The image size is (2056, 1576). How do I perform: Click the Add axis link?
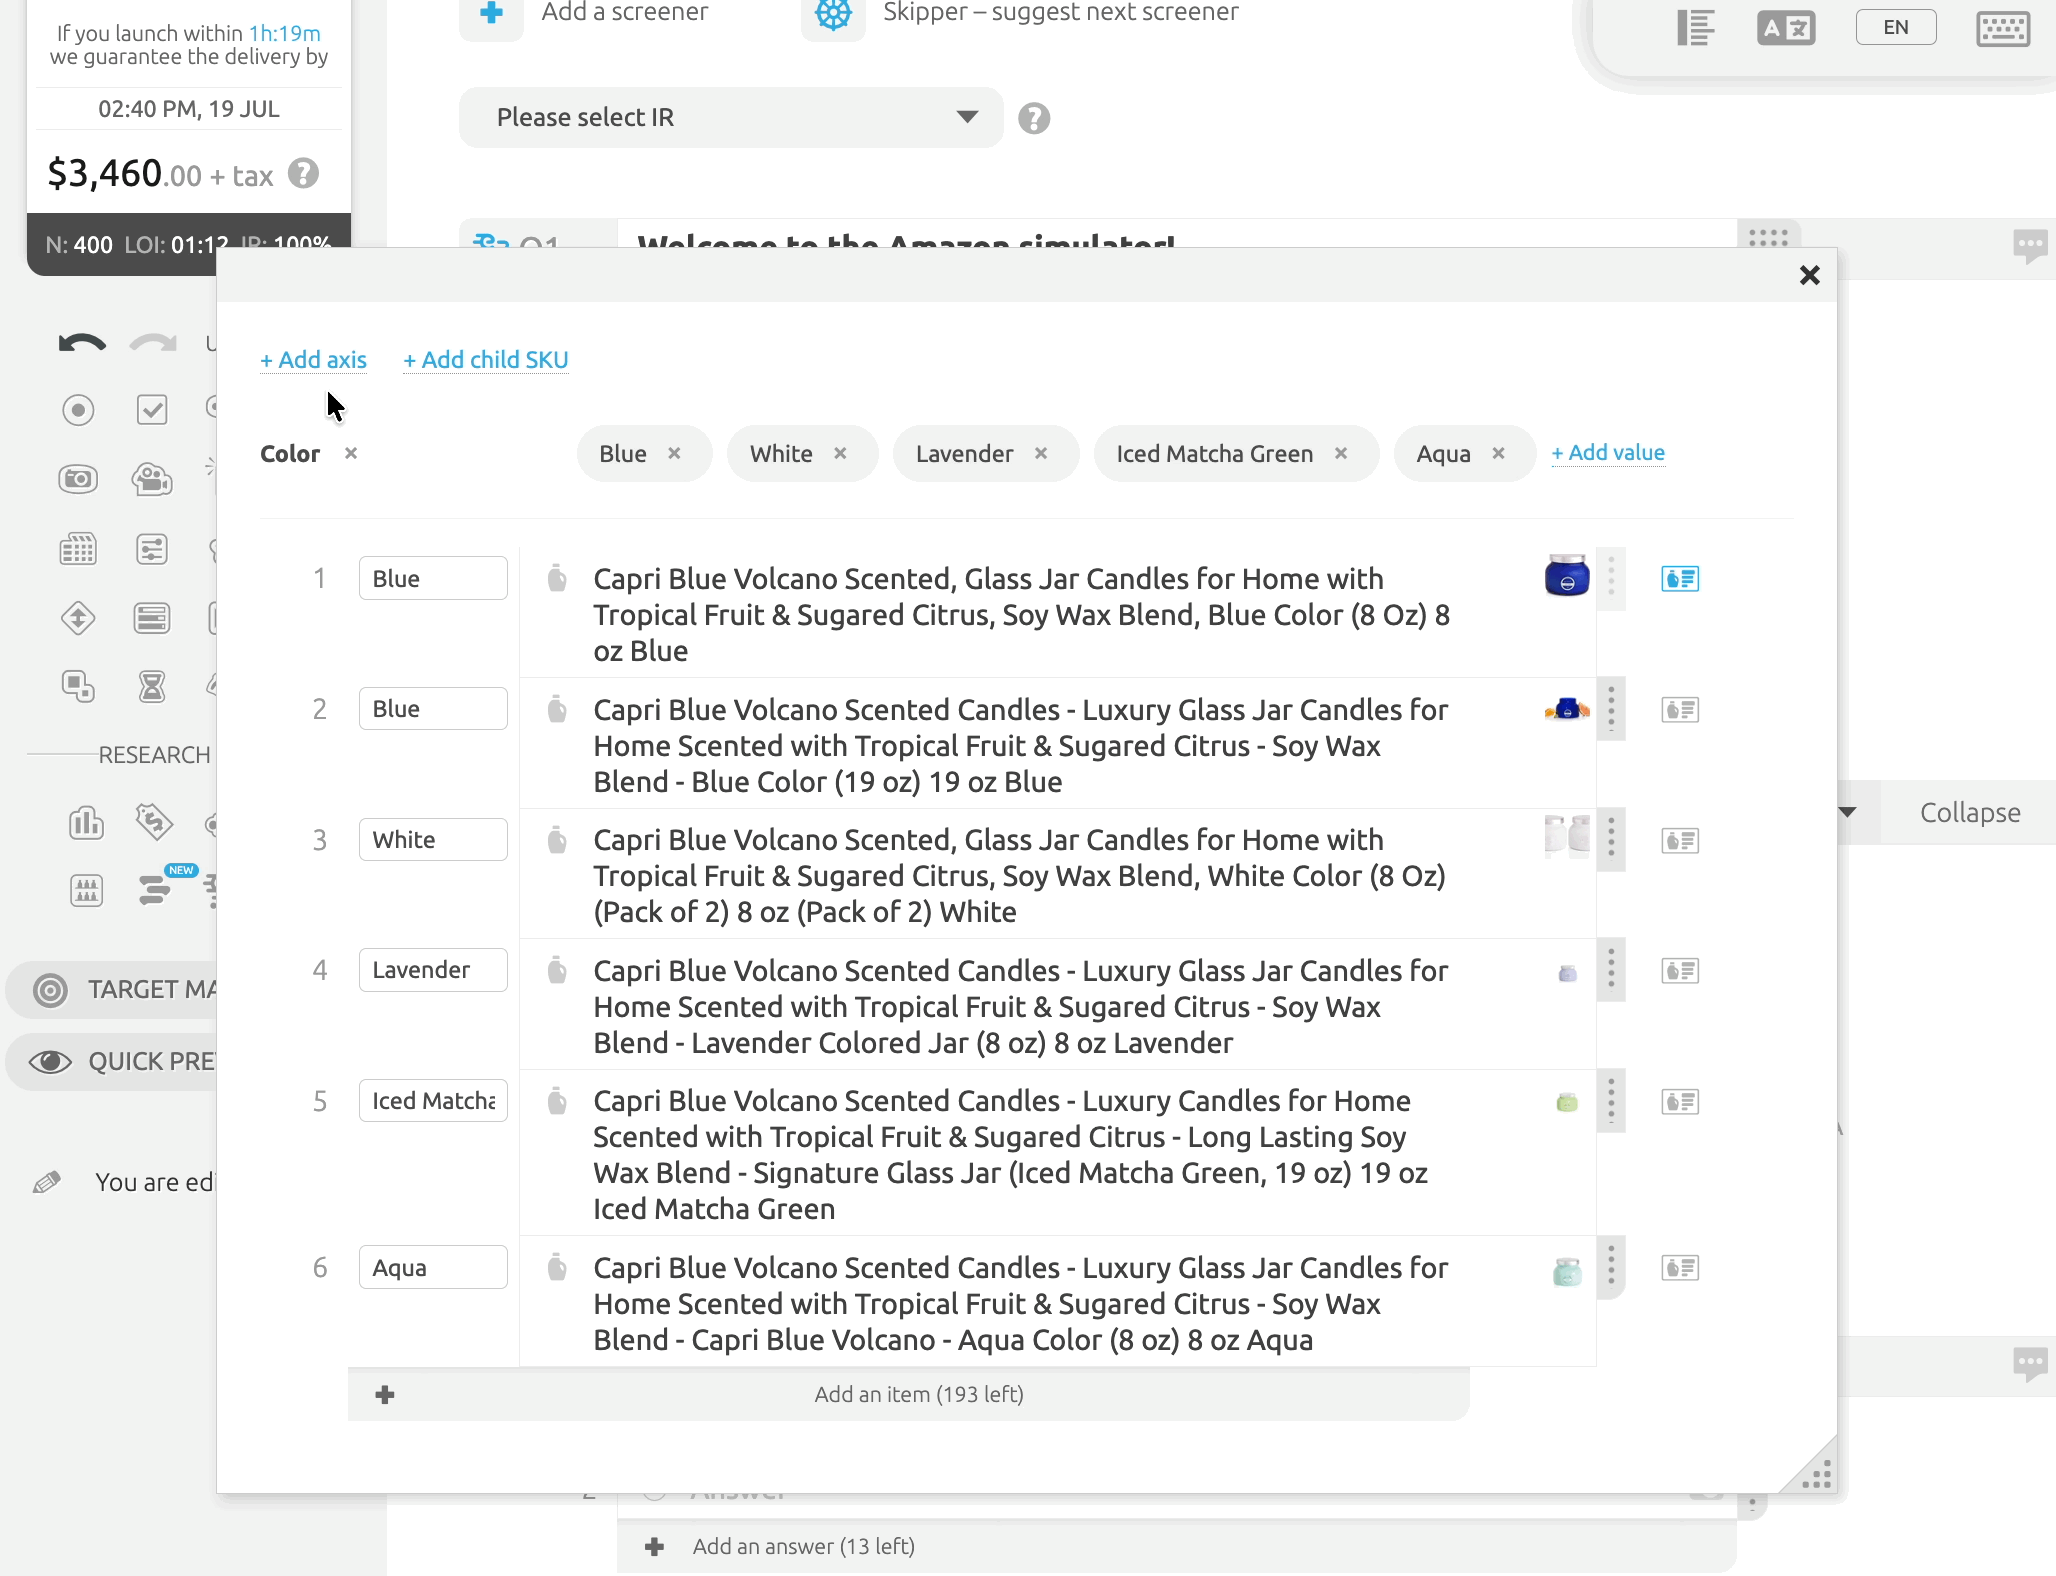[x=313, y=360]
